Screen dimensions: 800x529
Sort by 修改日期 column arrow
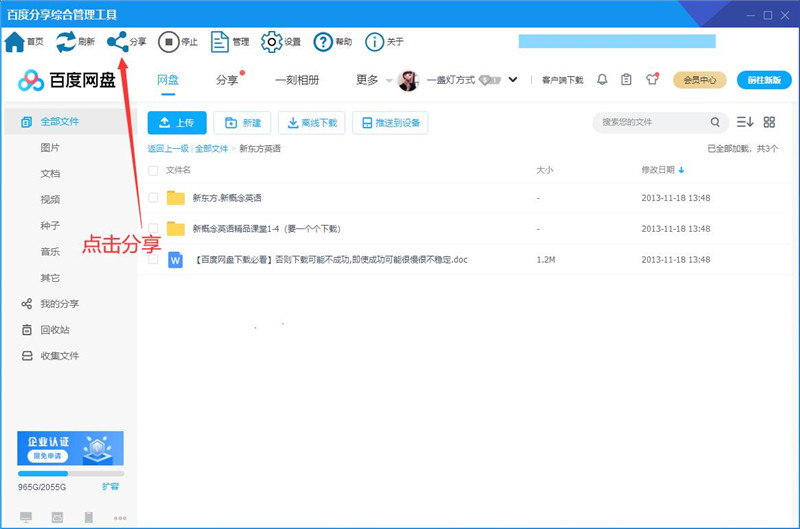681,170
